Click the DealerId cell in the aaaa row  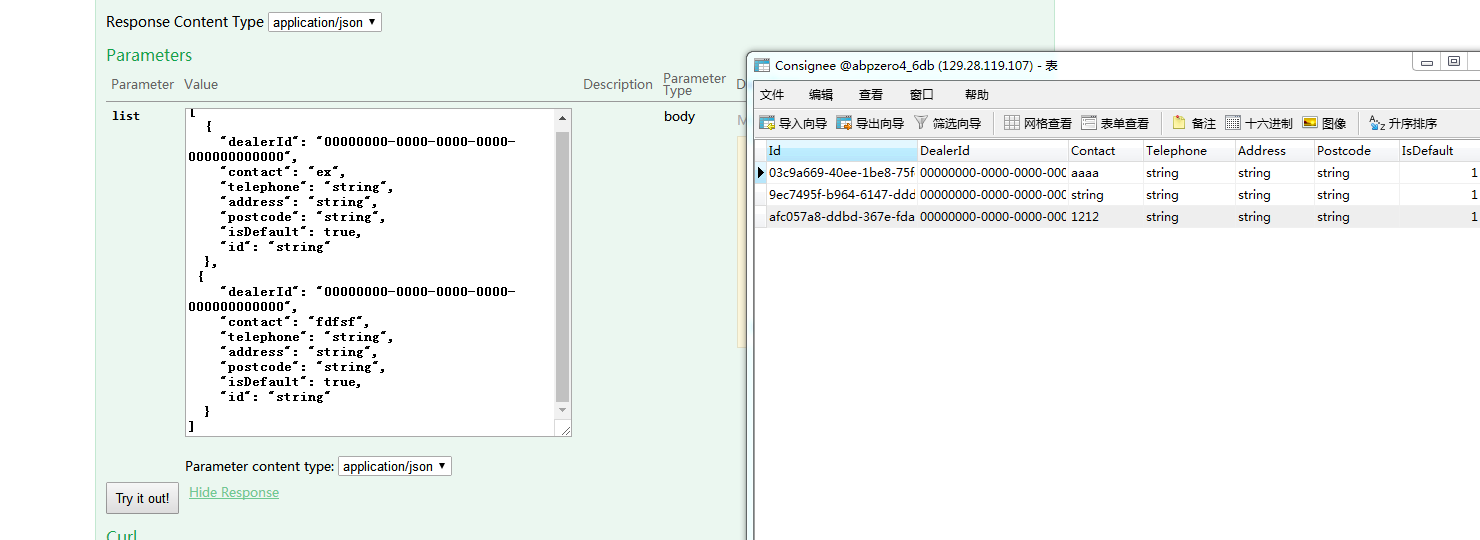[992, 173]
